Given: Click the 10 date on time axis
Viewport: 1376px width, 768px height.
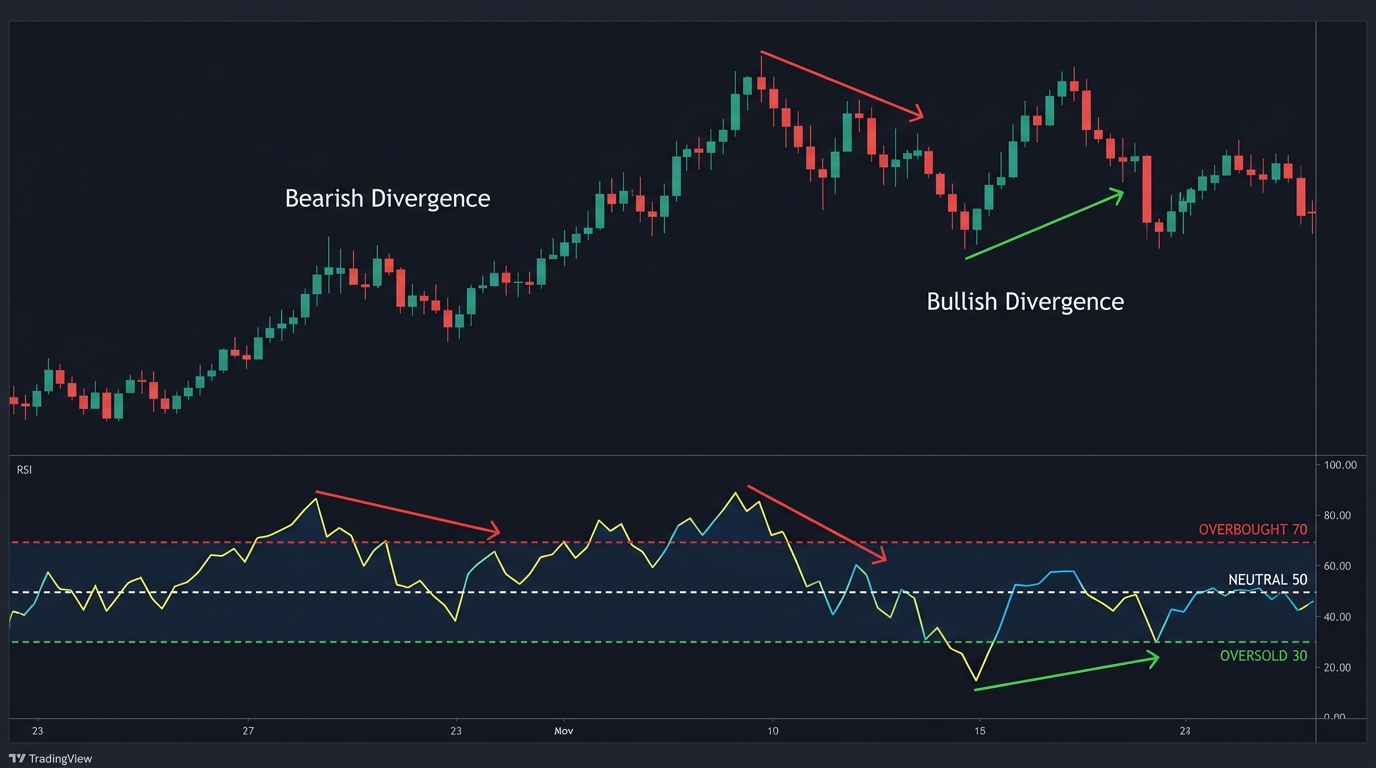Looking at the screenshot, I should [x=773, y=731].
